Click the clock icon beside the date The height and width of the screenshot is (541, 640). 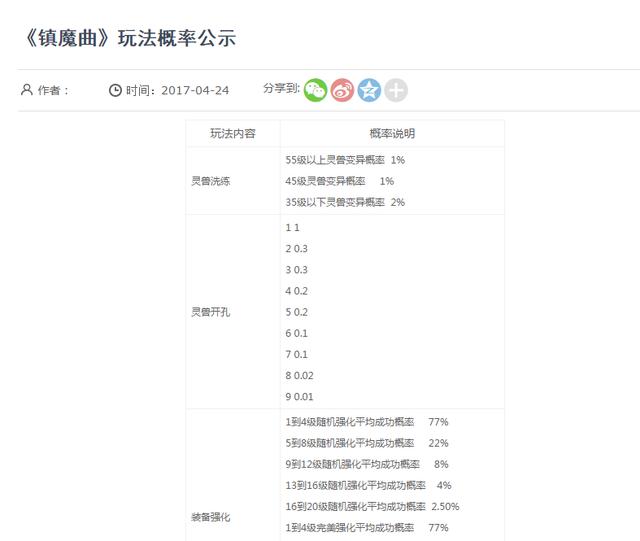coord(115,90)
